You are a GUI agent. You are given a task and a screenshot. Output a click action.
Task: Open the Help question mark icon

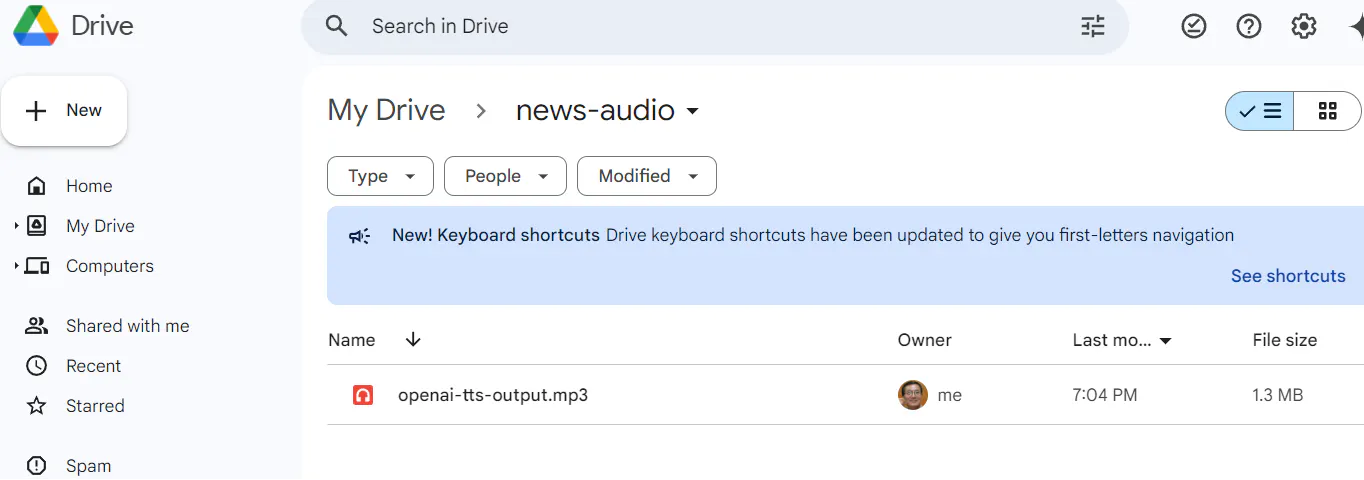(x=1249, y=26)
